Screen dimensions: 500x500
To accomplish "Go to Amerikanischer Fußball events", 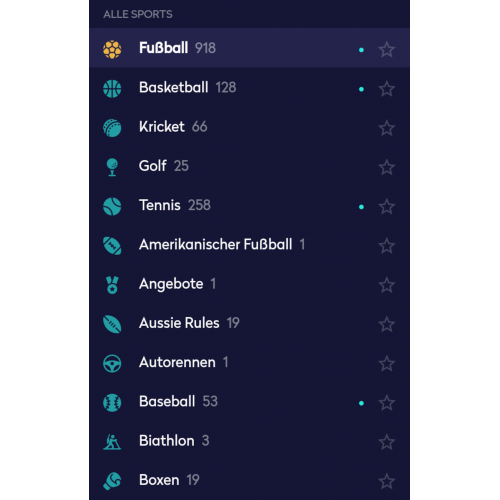I will pyautogui.click(x=249, y=246).
